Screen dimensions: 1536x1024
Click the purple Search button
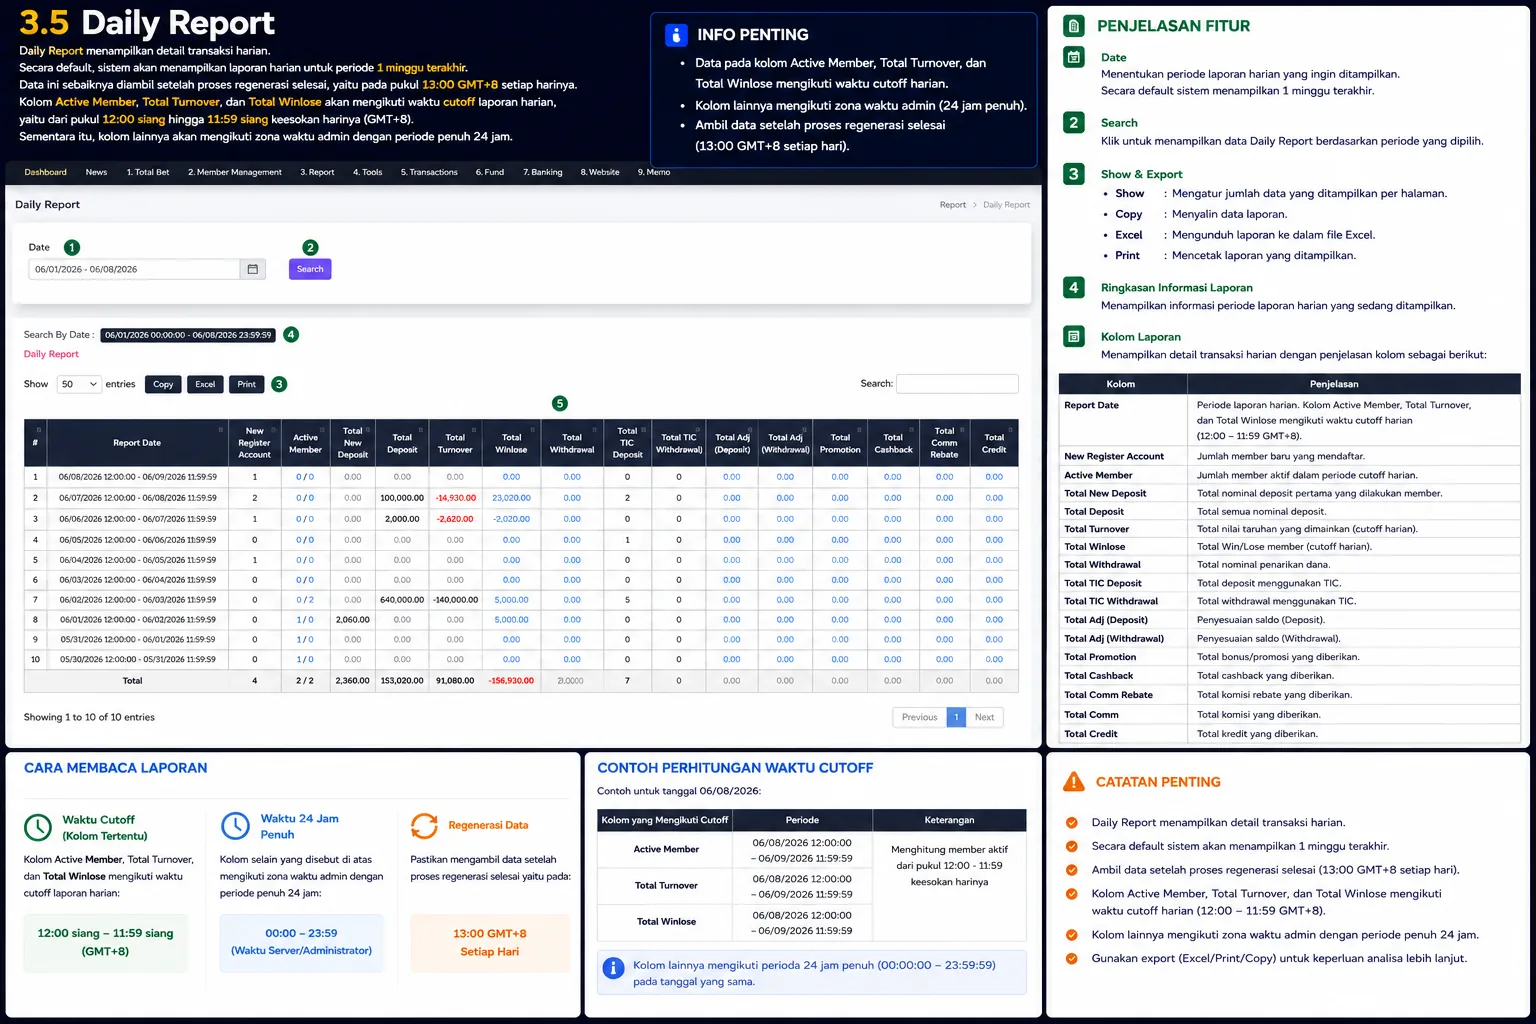coord(310,269)
